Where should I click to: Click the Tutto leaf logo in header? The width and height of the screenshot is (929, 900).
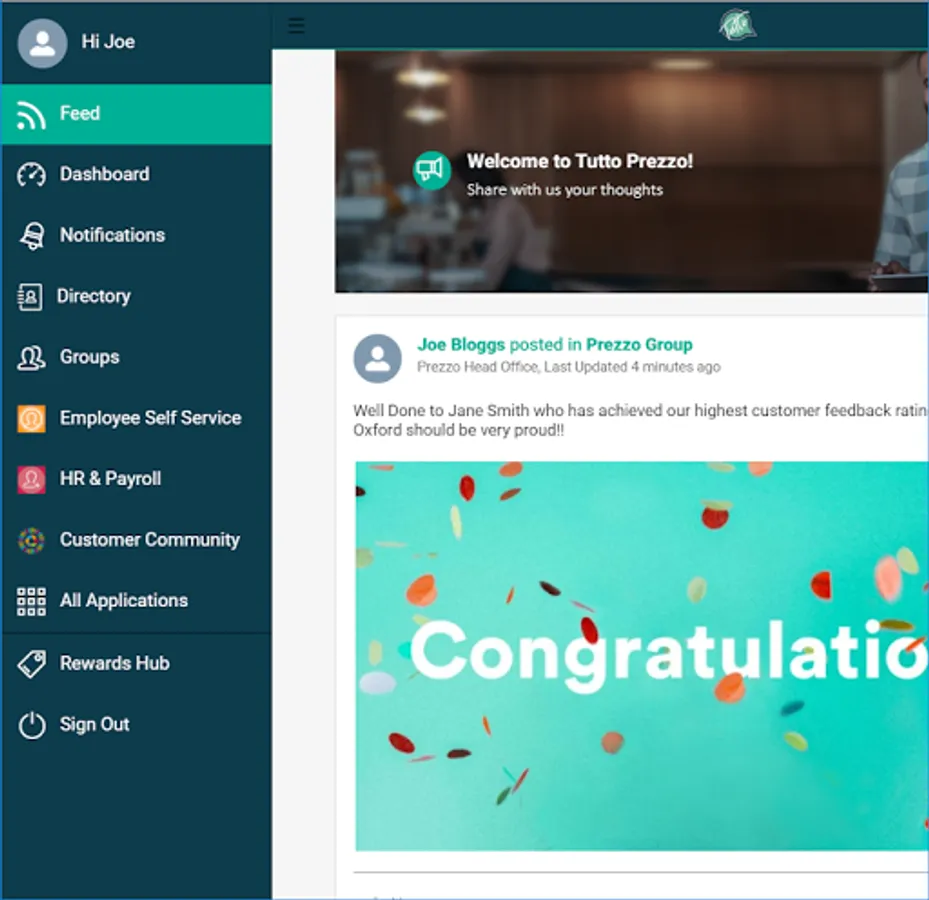[736, 25]
